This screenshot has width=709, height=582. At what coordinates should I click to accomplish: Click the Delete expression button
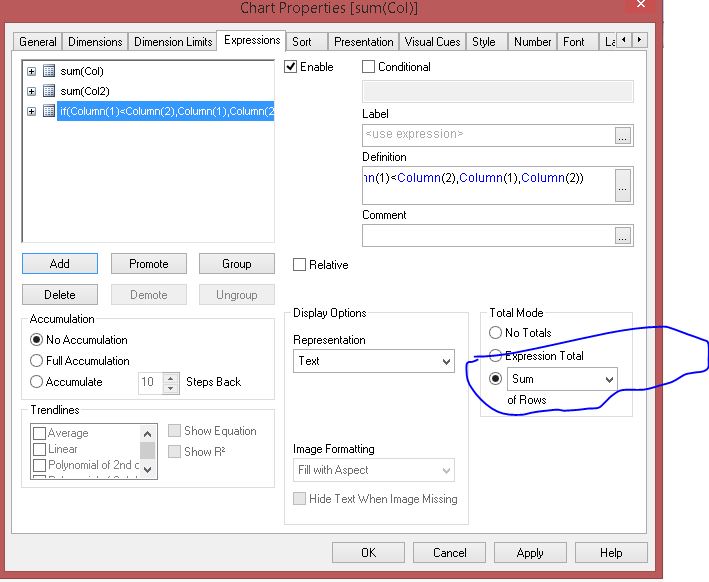pyautogui.click(x=60, y=295)
